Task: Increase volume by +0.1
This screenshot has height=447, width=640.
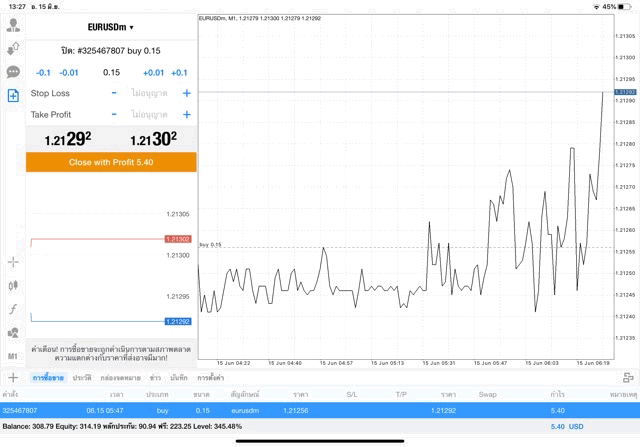Action: point(179,73)
